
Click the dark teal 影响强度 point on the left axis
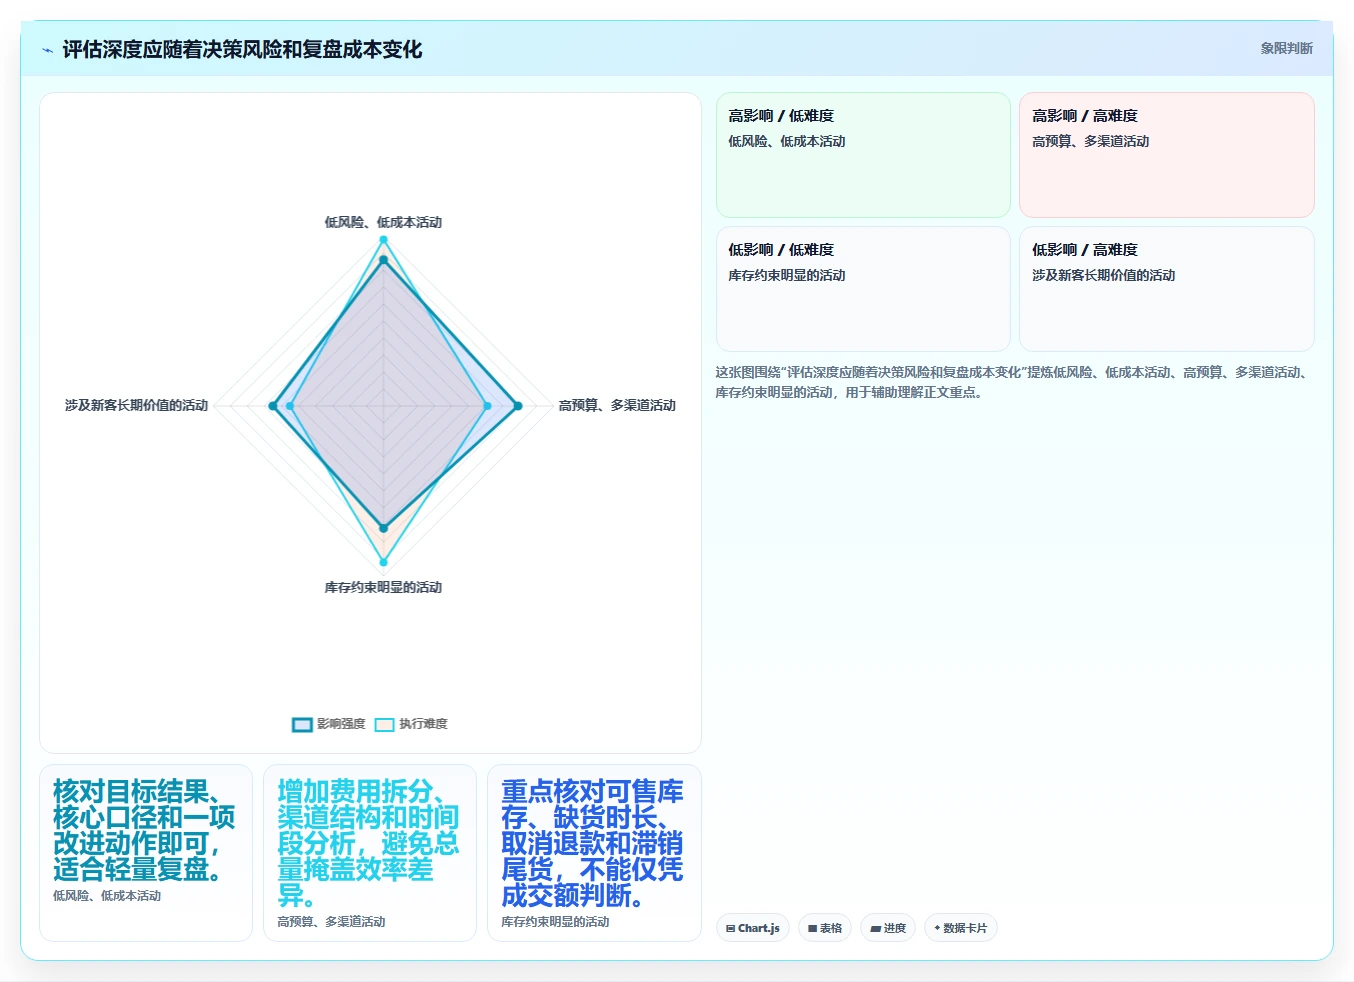[x=273, y=406]
